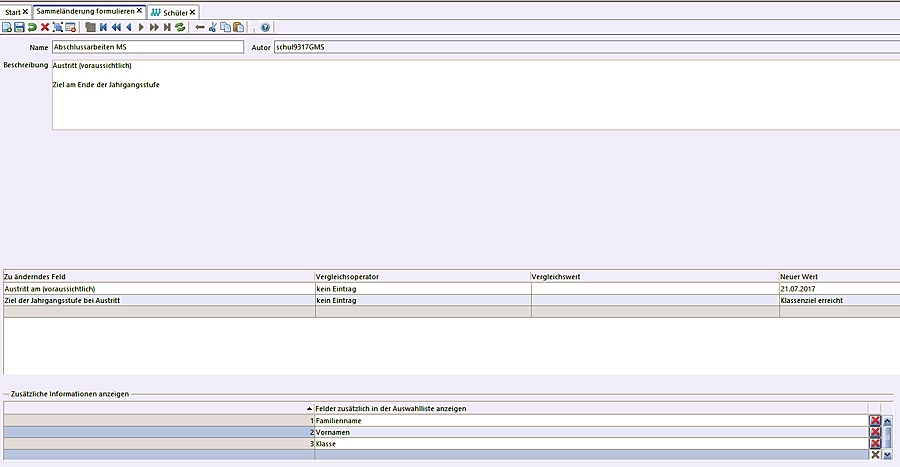This screenshot has height=467, width=900.
Task: Close the Sammeländerung formulieren tab
Action: pos(140,11)
